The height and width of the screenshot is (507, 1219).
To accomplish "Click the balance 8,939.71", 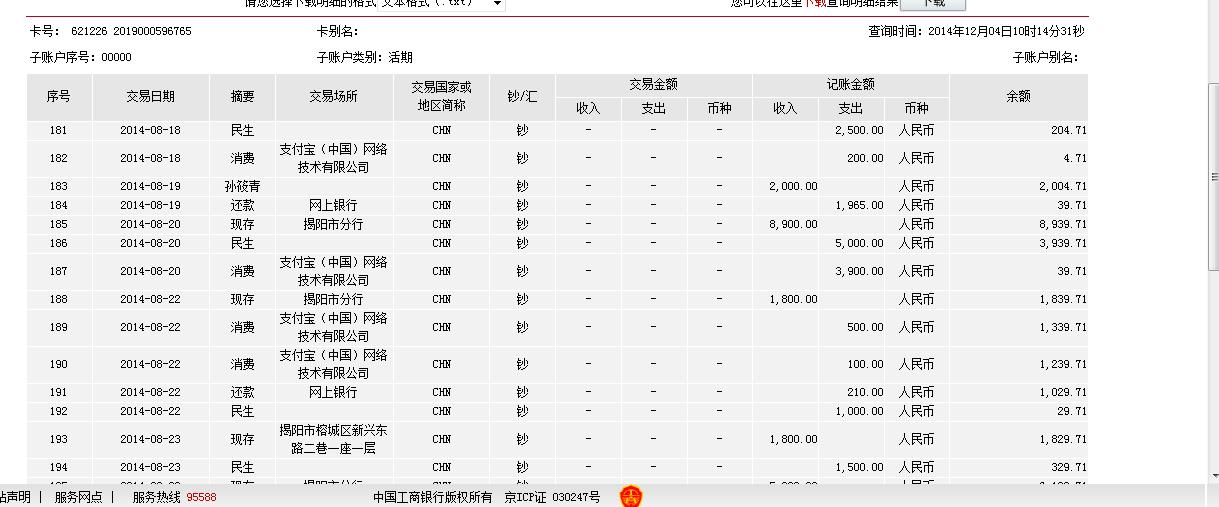I will (1062, 224).
